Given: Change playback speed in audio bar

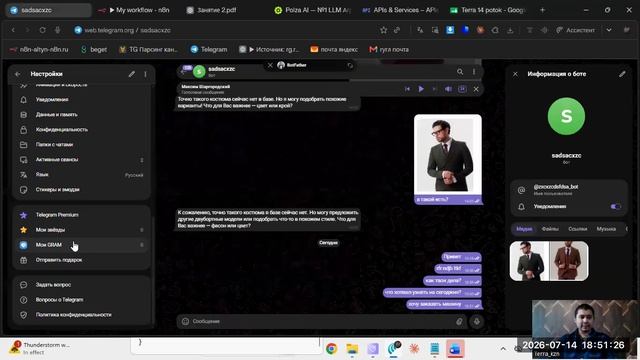Looking at the screenshot, I should [x=462, y=89].
